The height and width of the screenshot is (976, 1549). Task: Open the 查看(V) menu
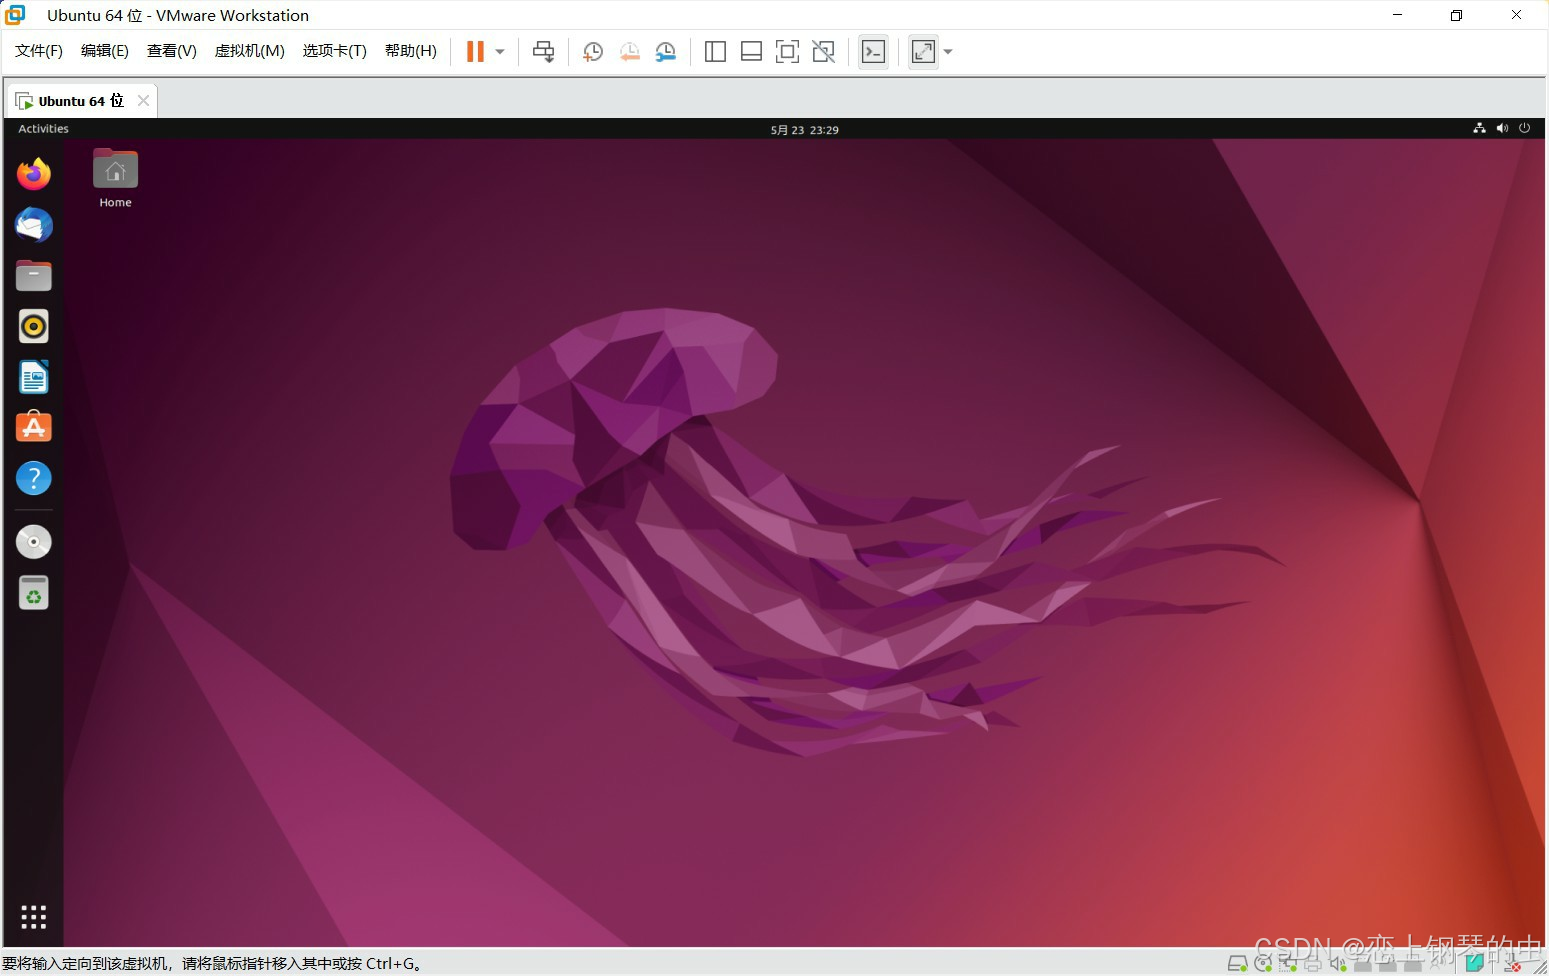click(x=172, y=51)
